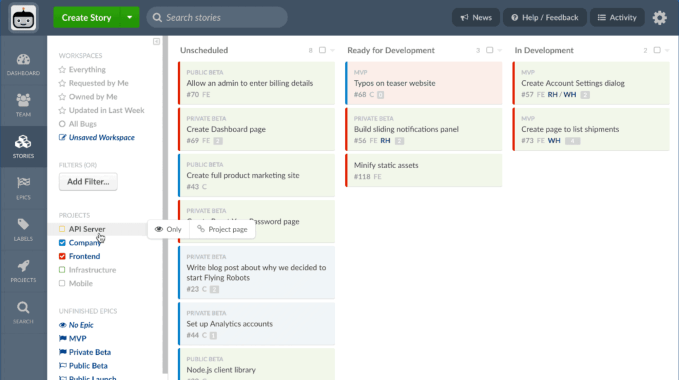Open the Activity button
This screenshot has width=679, height=380.
tap(617, 18)
